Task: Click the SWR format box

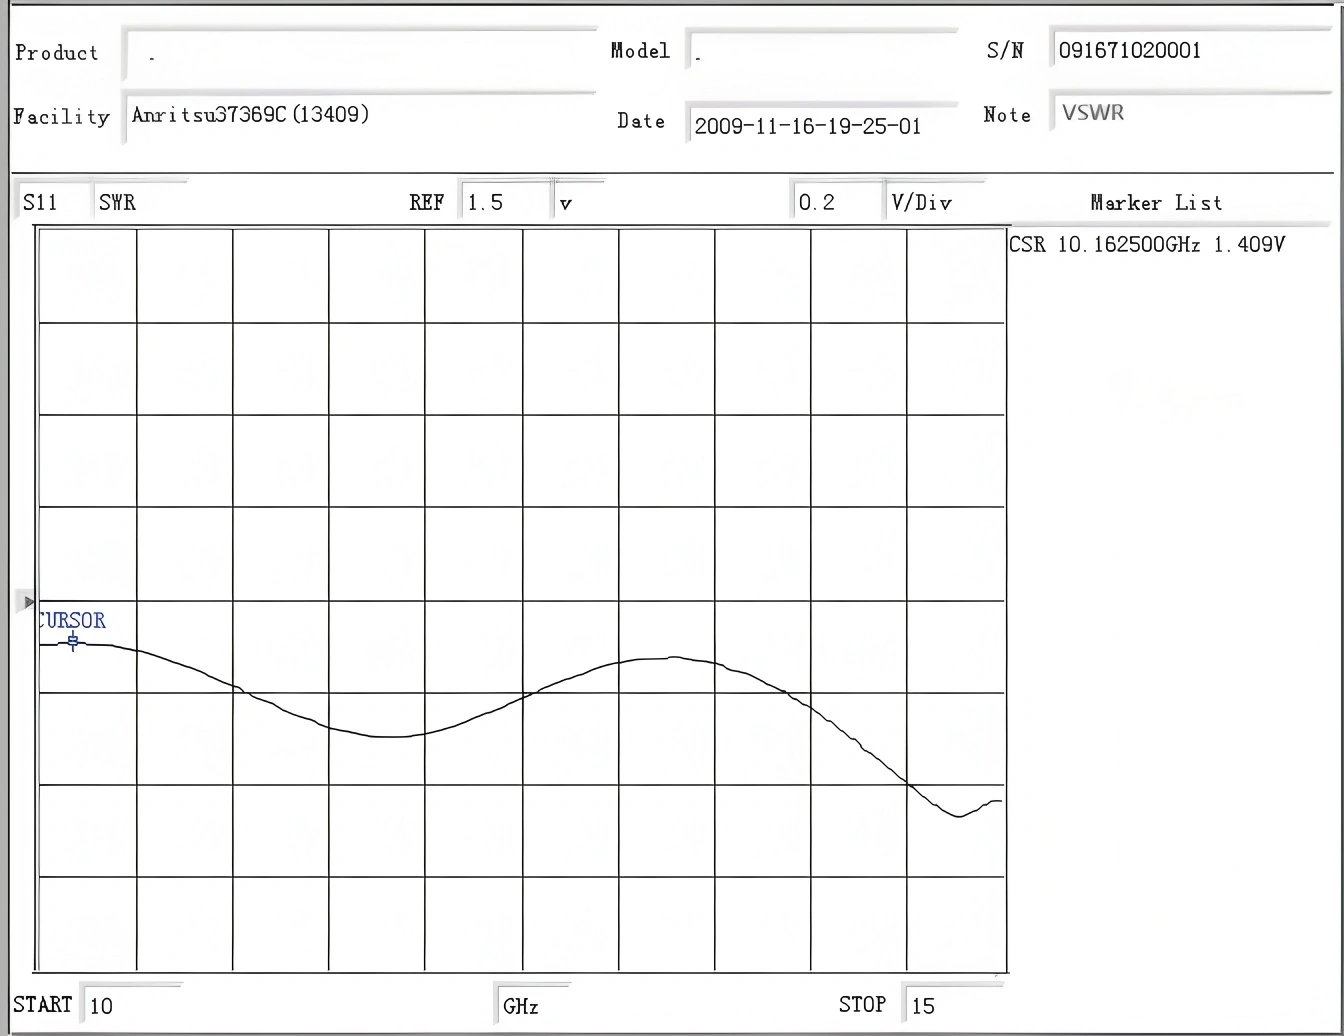Action: coord(141,201)
